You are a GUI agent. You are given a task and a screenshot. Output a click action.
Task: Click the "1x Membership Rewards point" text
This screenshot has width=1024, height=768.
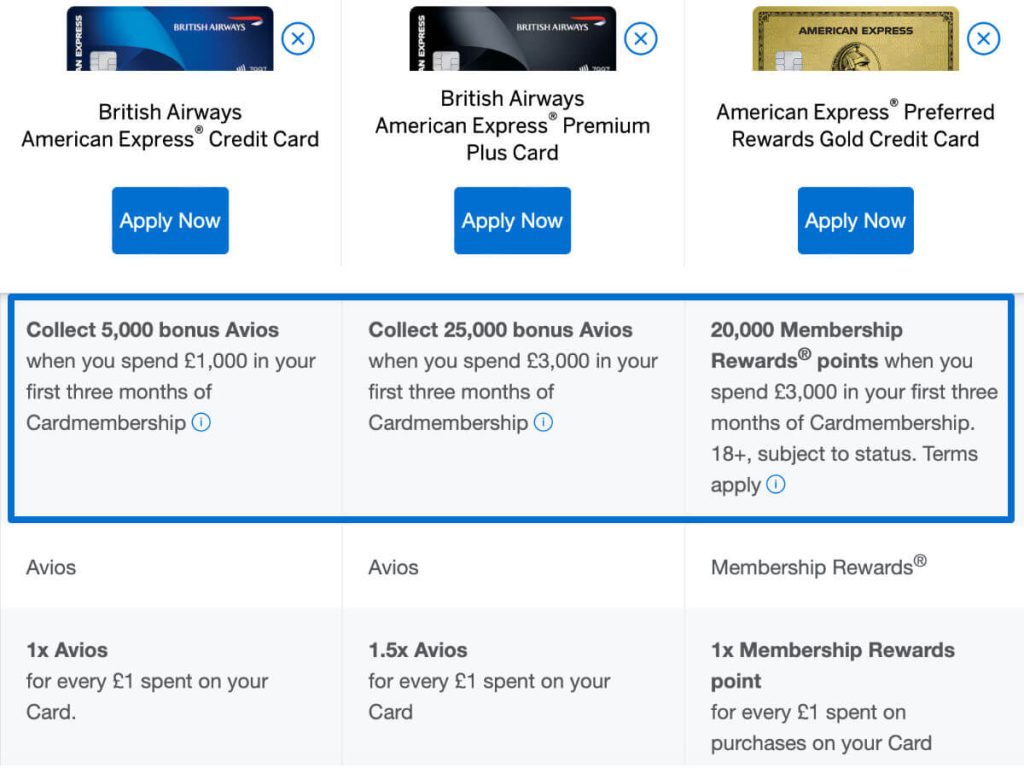tap(832, 665)
